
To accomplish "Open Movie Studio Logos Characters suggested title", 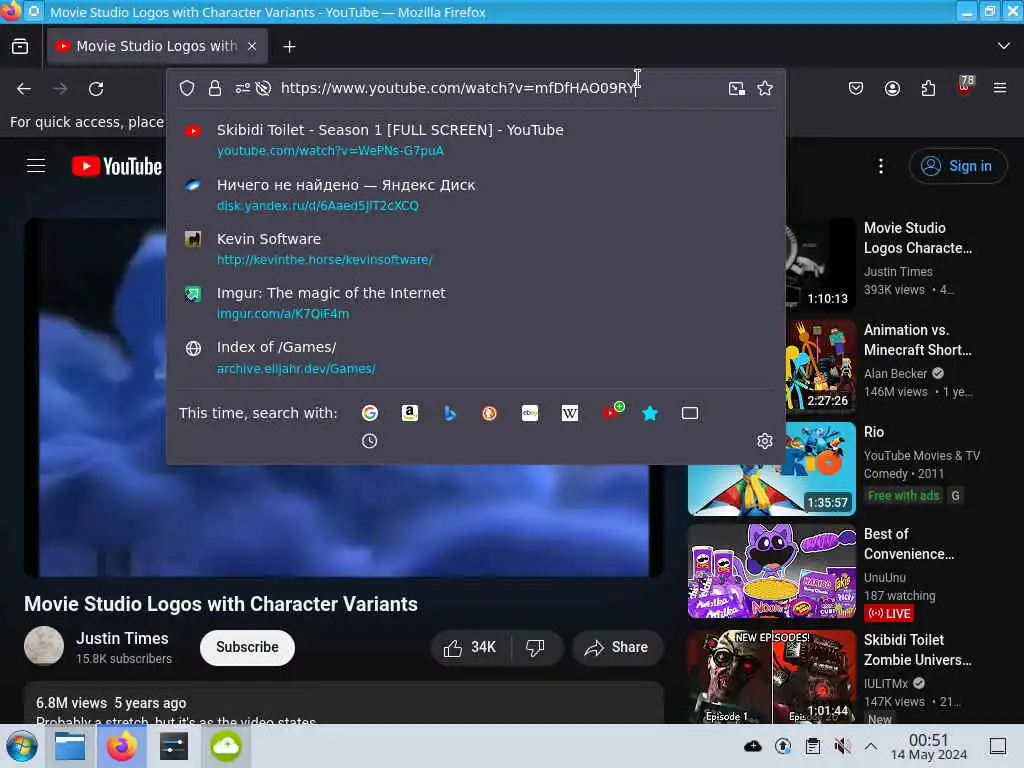I will [x=918, y=238].
